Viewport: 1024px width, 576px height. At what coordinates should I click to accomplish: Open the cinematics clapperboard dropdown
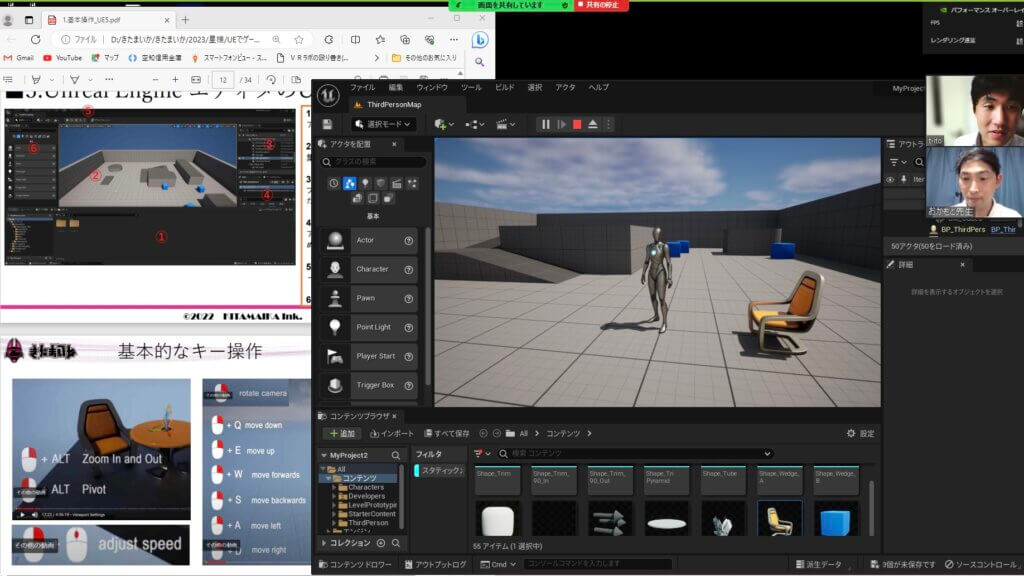point(505,124)
